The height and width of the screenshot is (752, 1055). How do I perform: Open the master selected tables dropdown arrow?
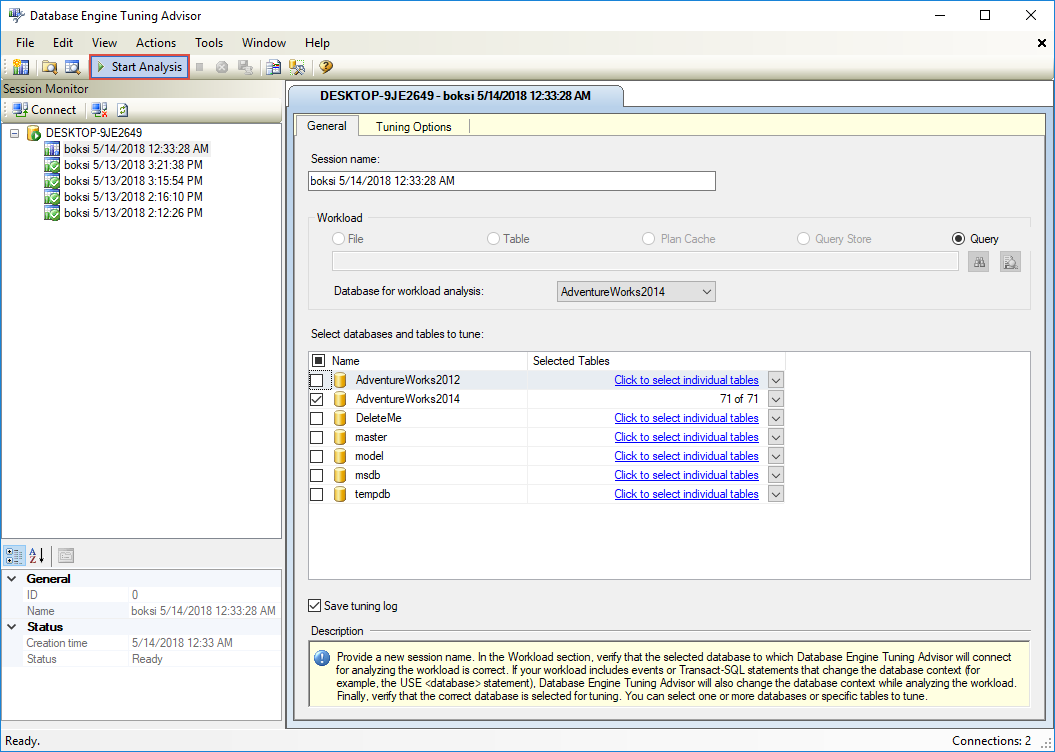[776, 437]
